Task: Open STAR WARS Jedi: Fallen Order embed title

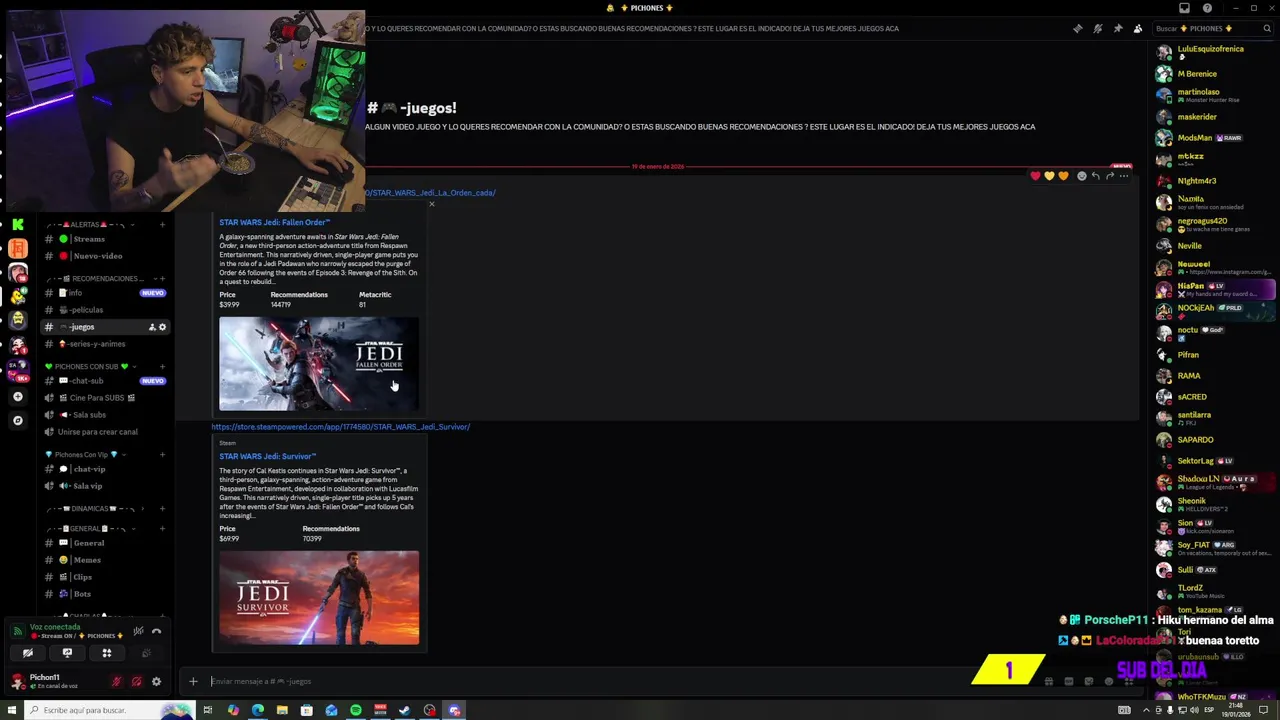Action: click(274, 222)
